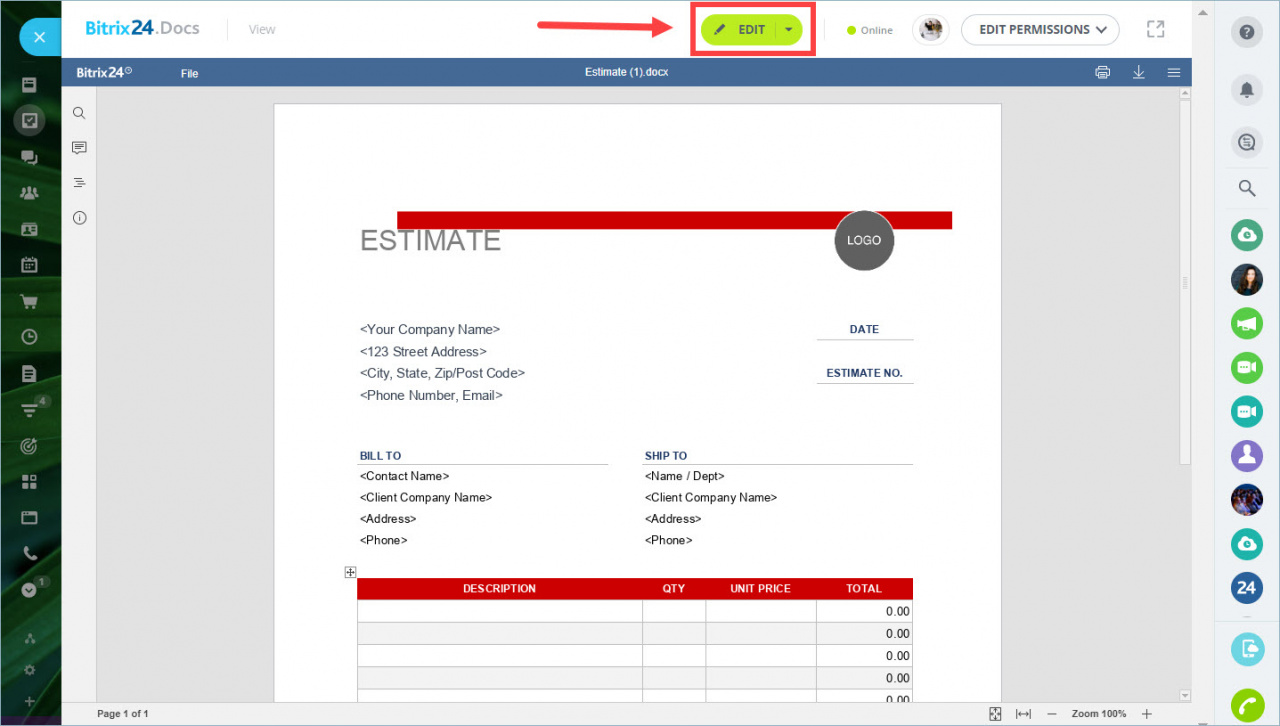Click the vertical scrollbar up arrow

coord(1185,93)
